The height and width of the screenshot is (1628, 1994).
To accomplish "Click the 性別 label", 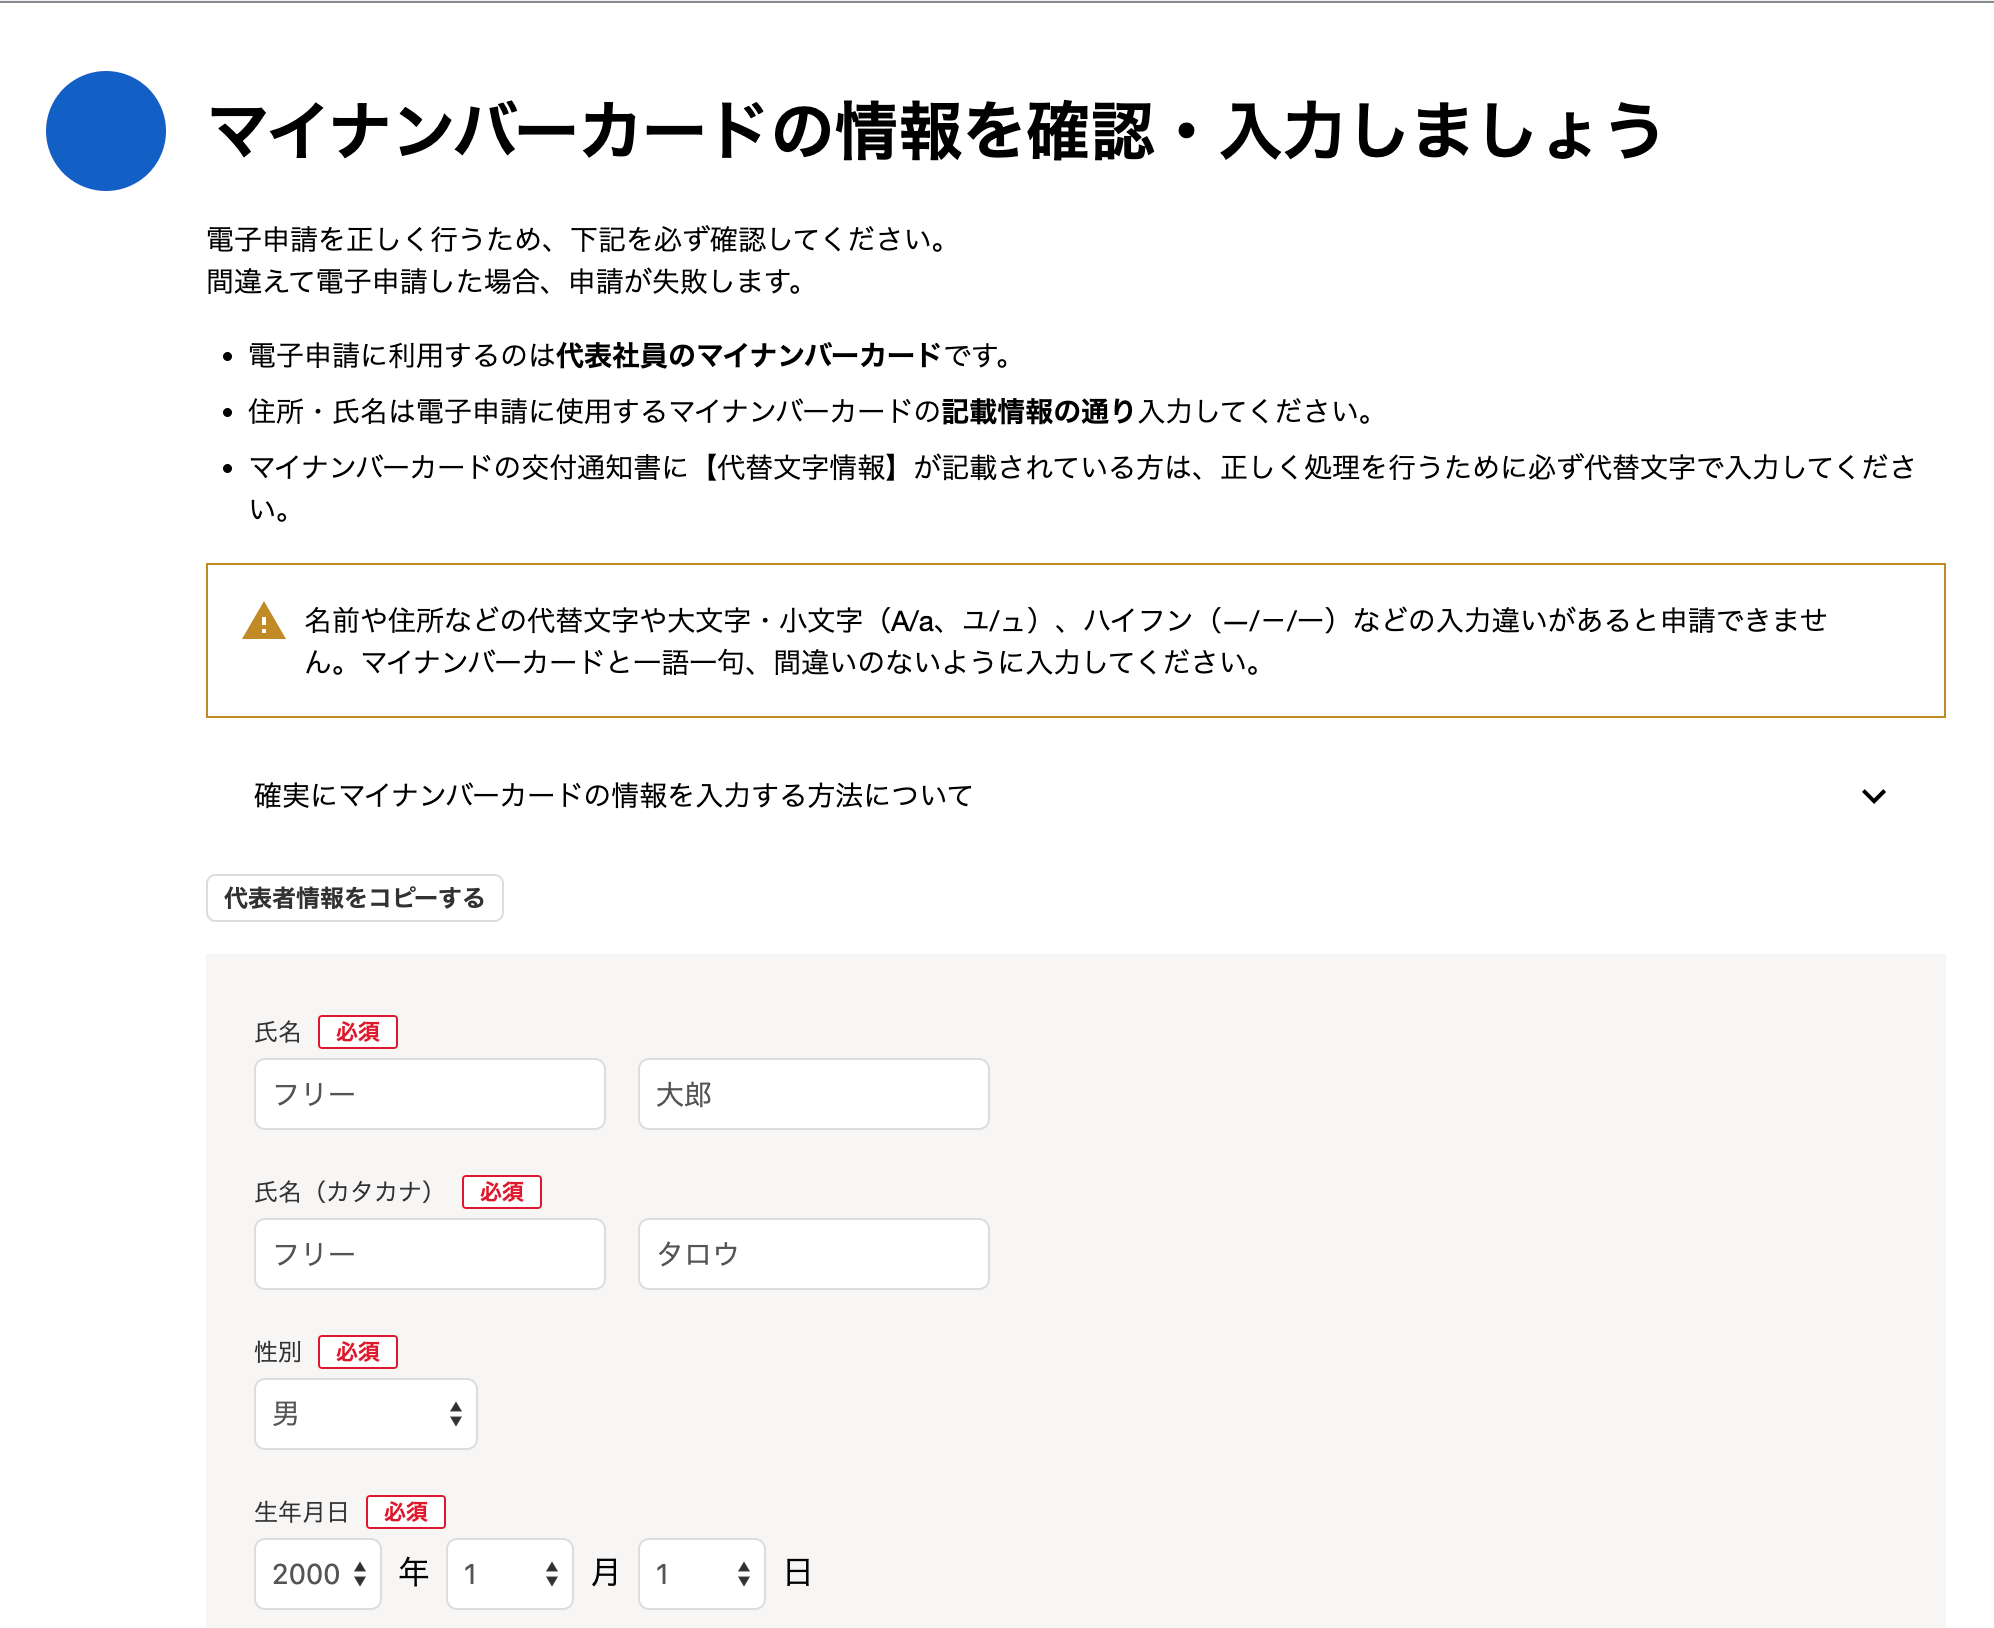I will (x=278, y=1352).
